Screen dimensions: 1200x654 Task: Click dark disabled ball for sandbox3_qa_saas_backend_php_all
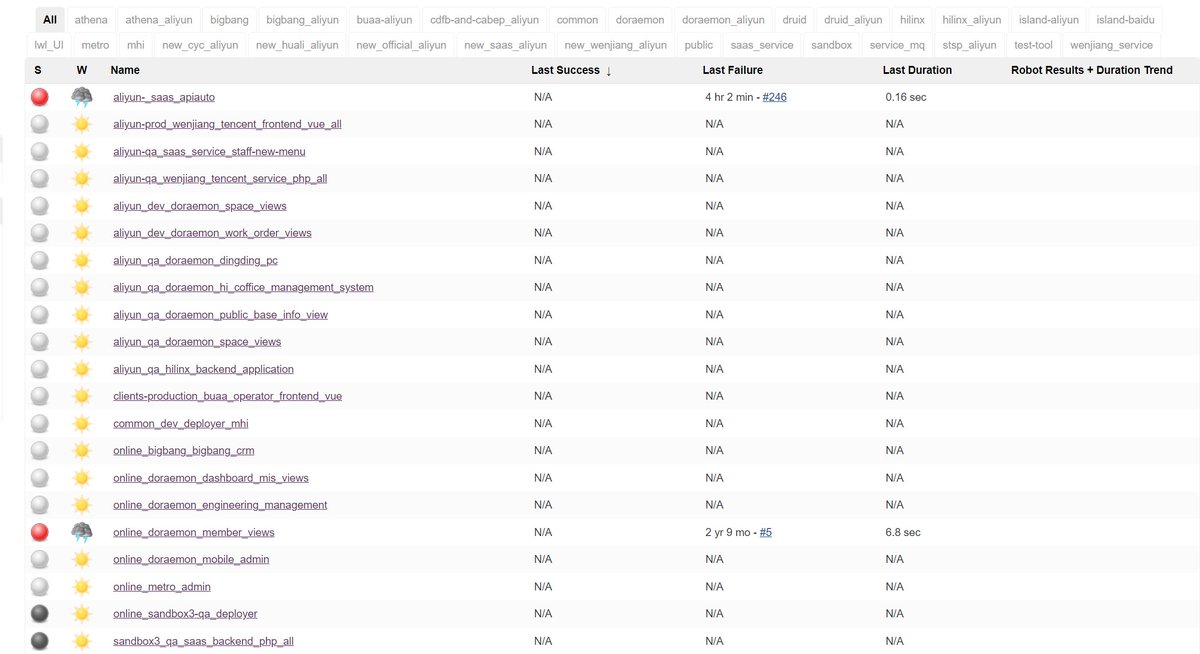pos(40,640)
